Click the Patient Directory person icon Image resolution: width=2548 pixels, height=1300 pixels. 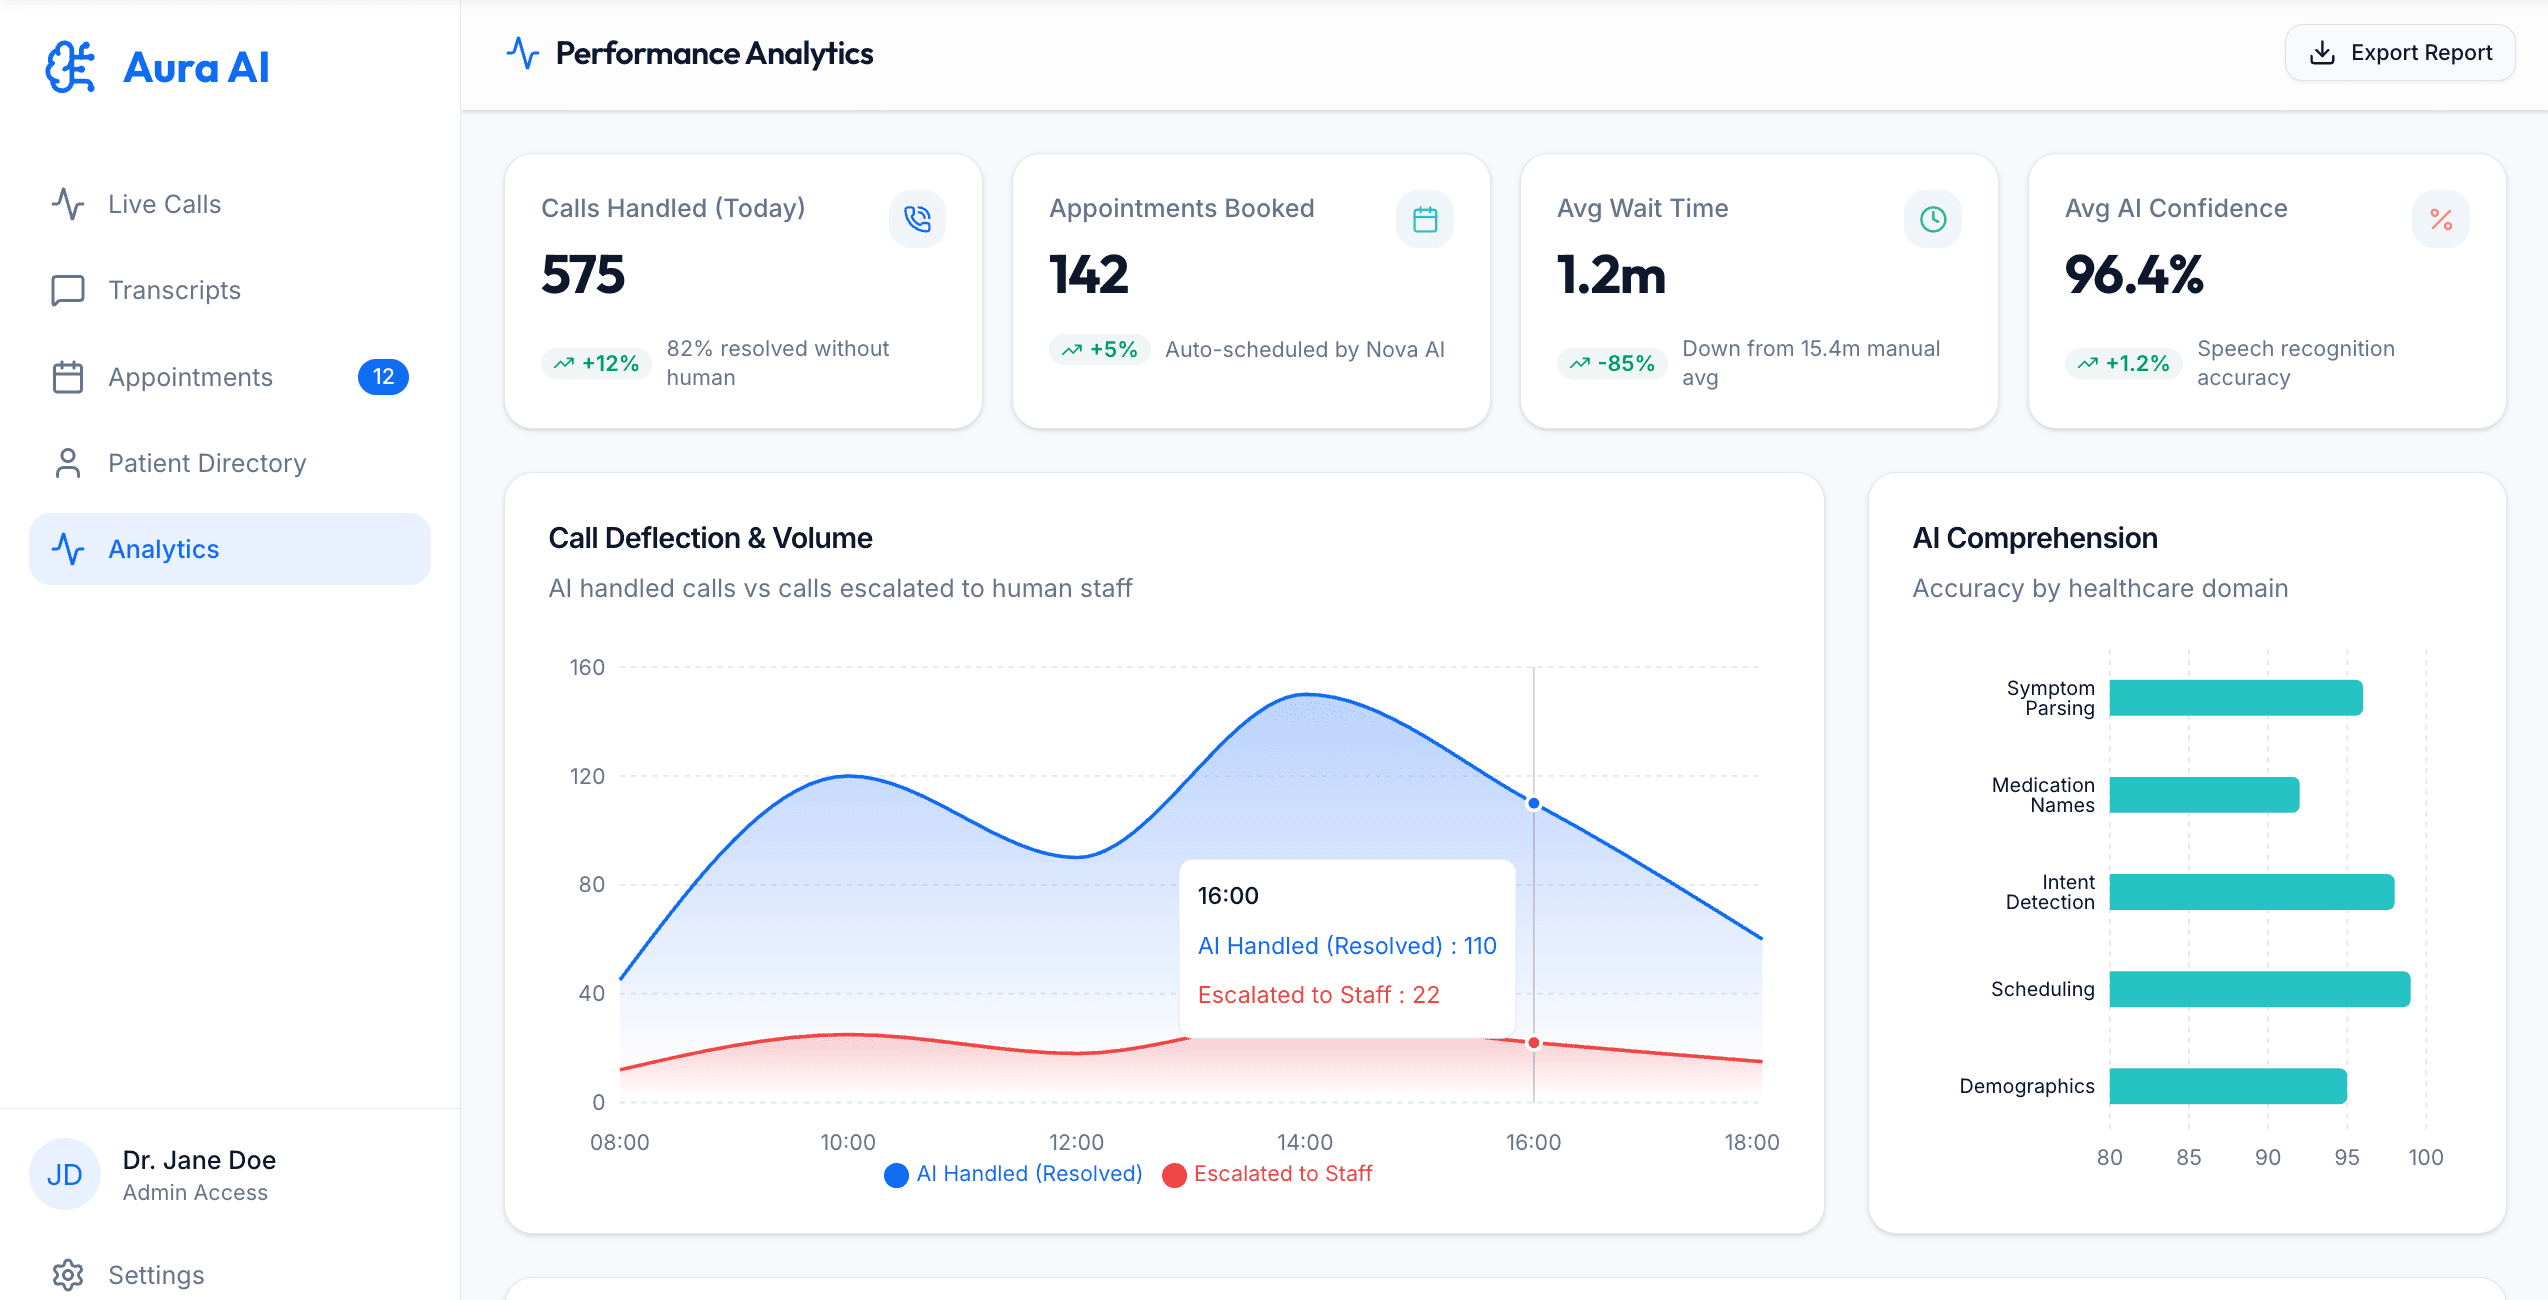tap(68, 463)
